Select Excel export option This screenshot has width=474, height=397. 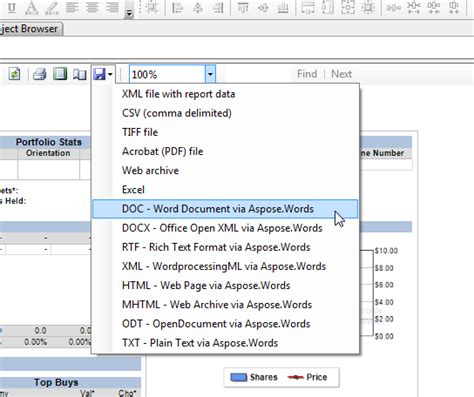(225, 190)
